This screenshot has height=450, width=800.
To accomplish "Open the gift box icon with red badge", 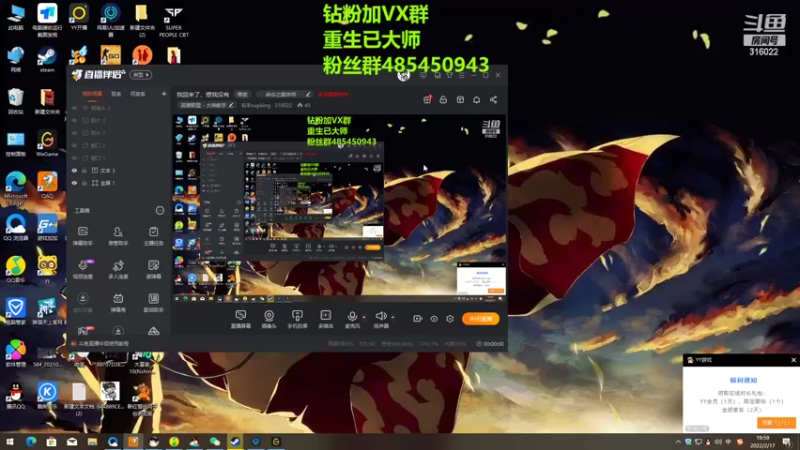I will pos(427,99).
